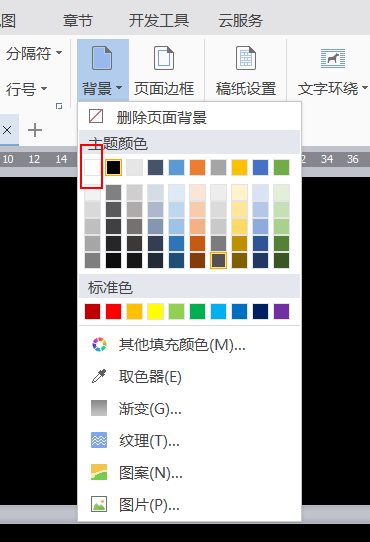Pick the orange theme color swatch
Image resolution: width=370 pixels, height=542 pixels.
tap(197, 167)
